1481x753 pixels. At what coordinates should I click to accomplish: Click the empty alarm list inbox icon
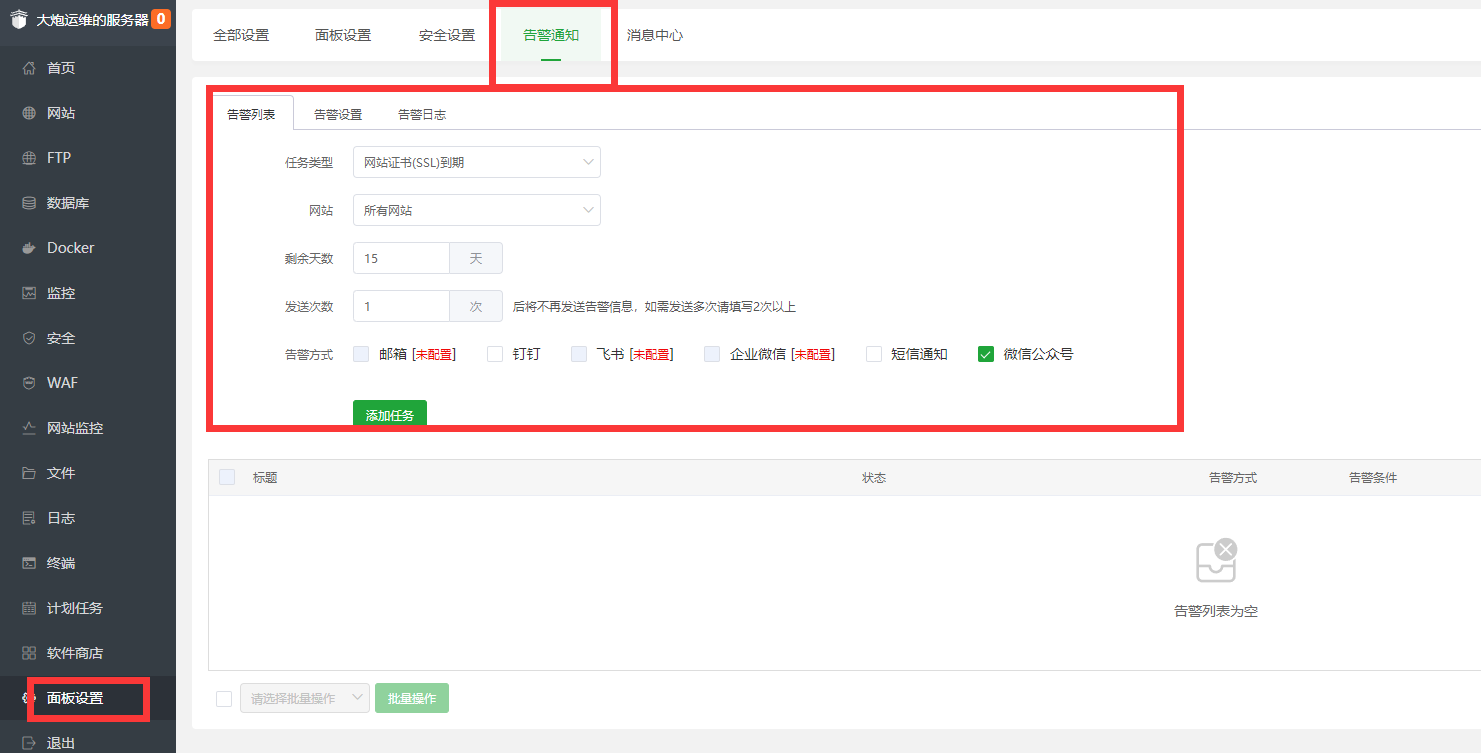1216,560
